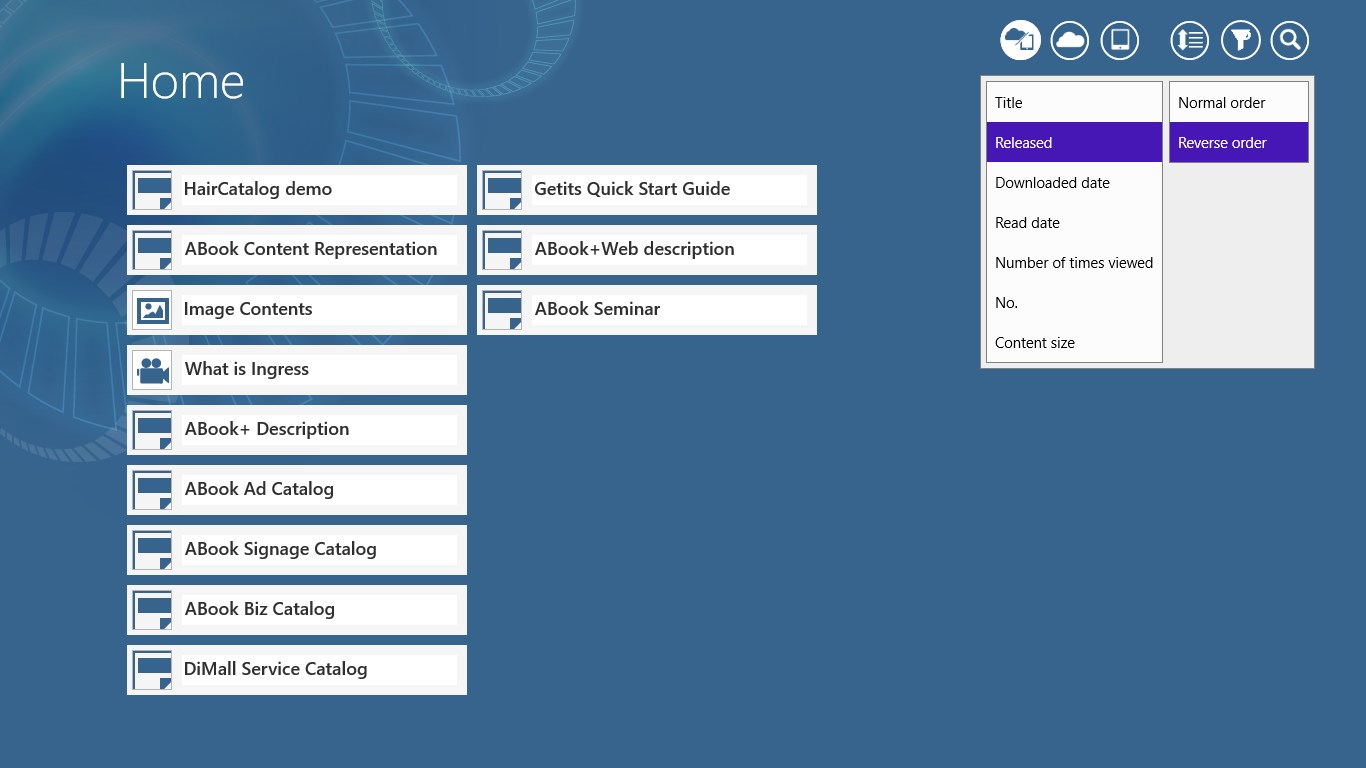This screenshot has height=768, width=1366.
Task: Select Read date sorting
Action: pyautogui.click(x=1074, y=222)
